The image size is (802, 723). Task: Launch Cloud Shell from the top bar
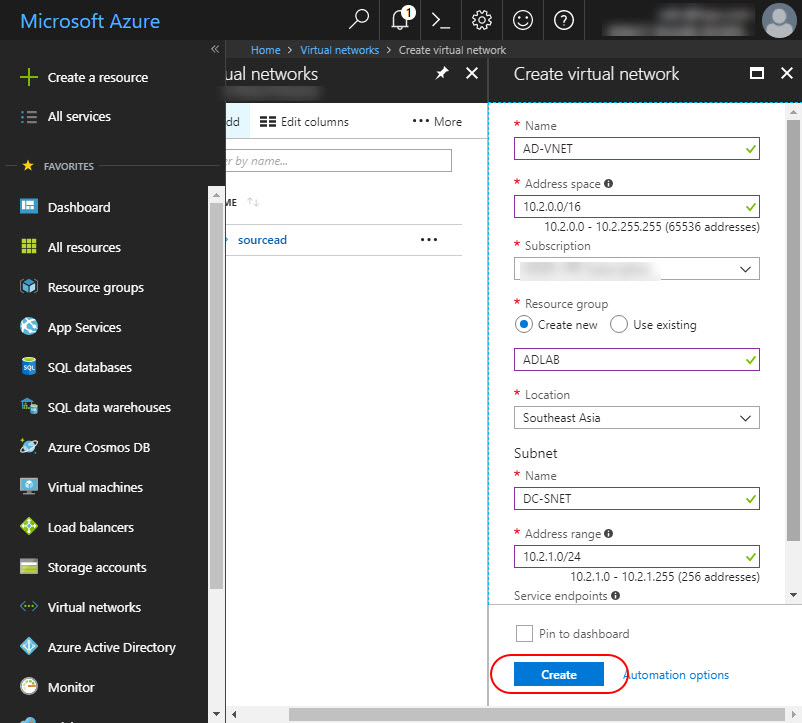click(x=440, y=20)
